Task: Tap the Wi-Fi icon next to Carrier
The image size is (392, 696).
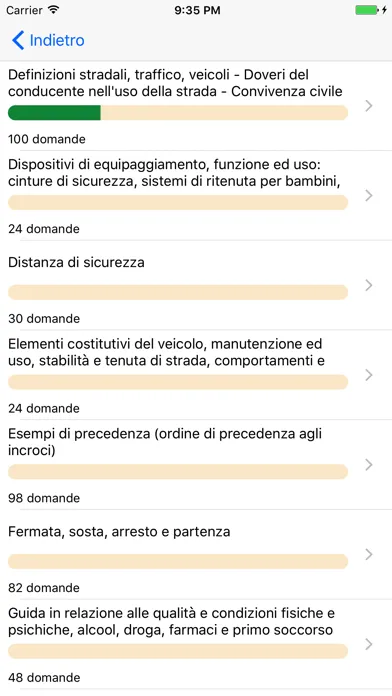Action: pyautogui.click(x=53, y=10)
